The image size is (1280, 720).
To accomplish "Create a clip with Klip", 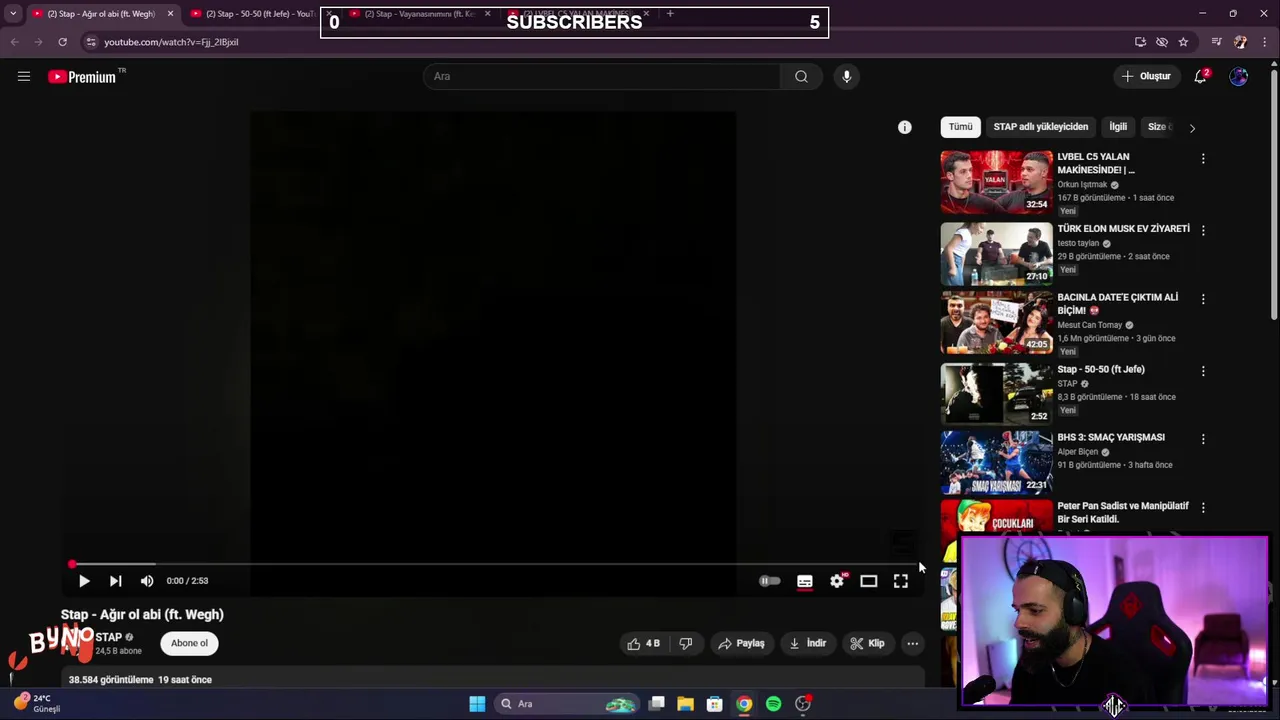I will coord(867,643).
